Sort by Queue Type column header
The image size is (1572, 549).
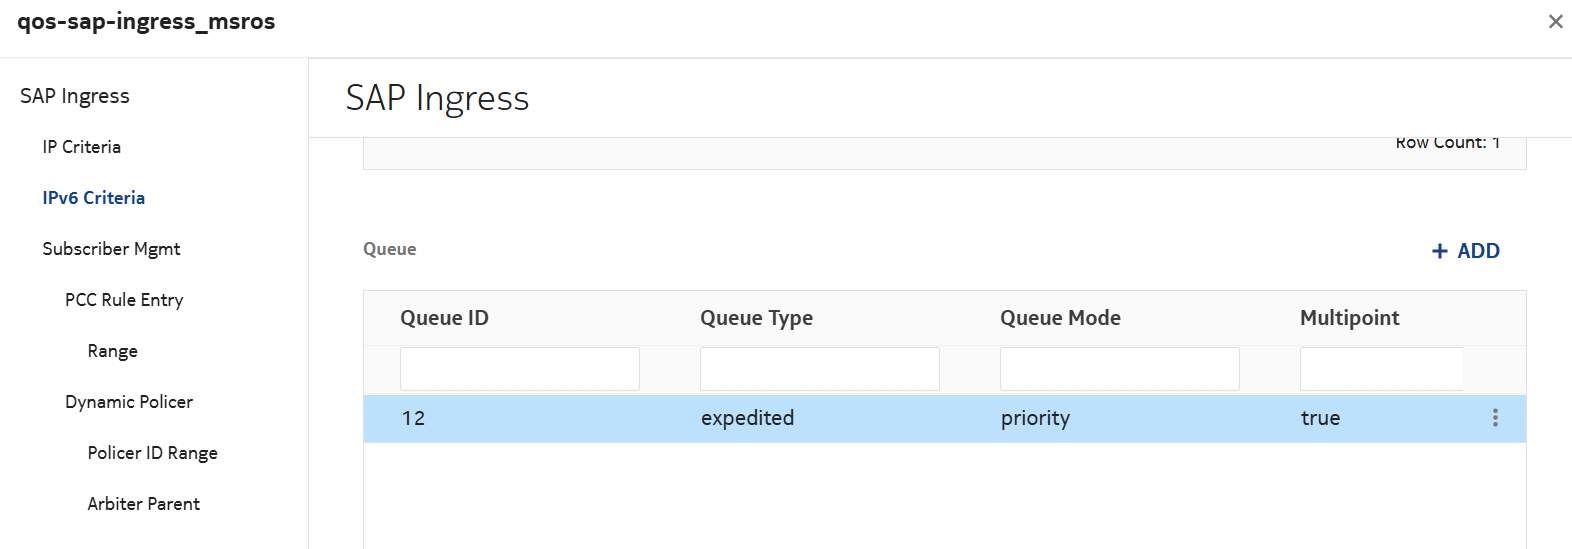tap(756, 318)
